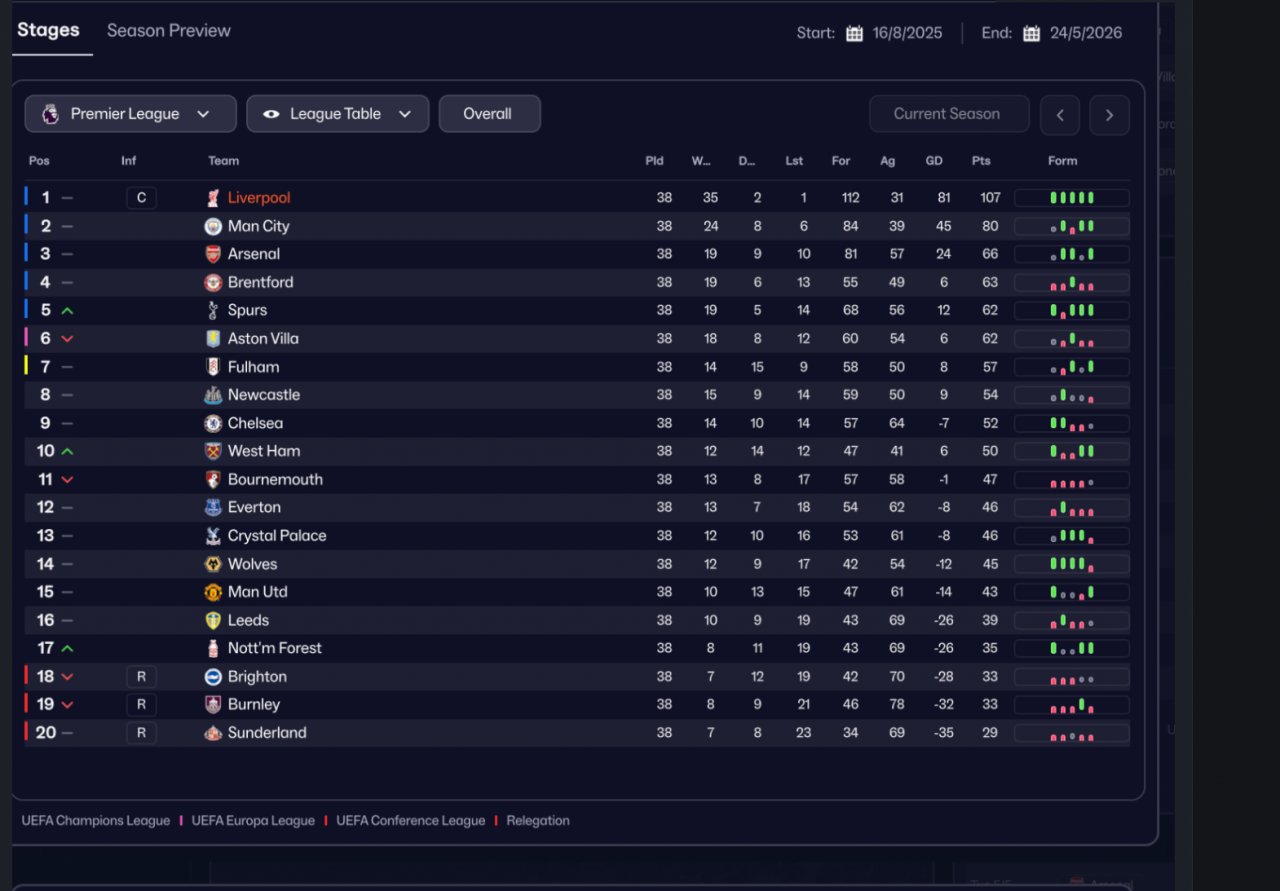Viewport: 1280px width, 891px height.
Task: Click the End date calendar icon
Action: (1031, 33)
